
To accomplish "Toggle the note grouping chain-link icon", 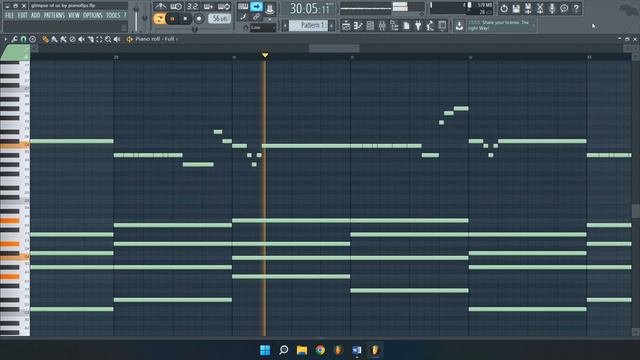I will click(x=256, y=17).
